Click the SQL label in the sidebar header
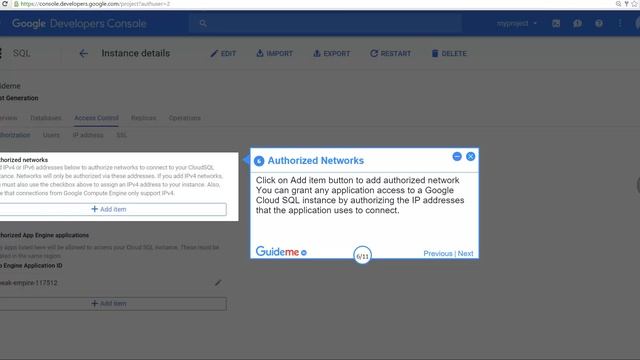 22,53
